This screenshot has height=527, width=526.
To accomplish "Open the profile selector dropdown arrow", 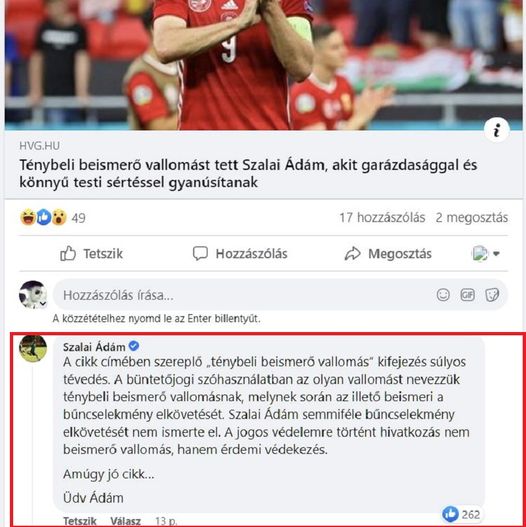I will 496,254.
